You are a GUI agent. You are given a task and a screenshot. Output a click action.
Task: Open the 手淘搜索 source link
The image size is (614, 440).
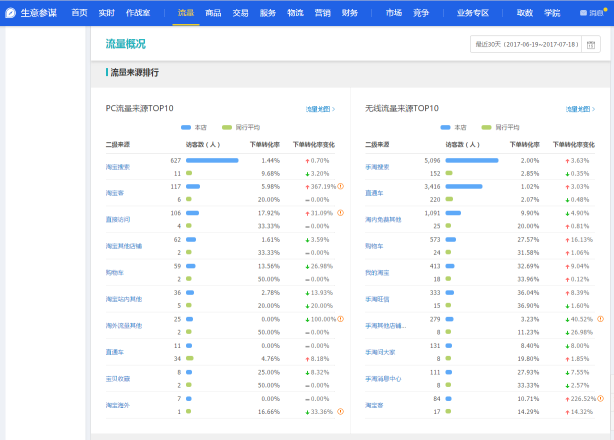pyautogui.click(x=377, y=167)
